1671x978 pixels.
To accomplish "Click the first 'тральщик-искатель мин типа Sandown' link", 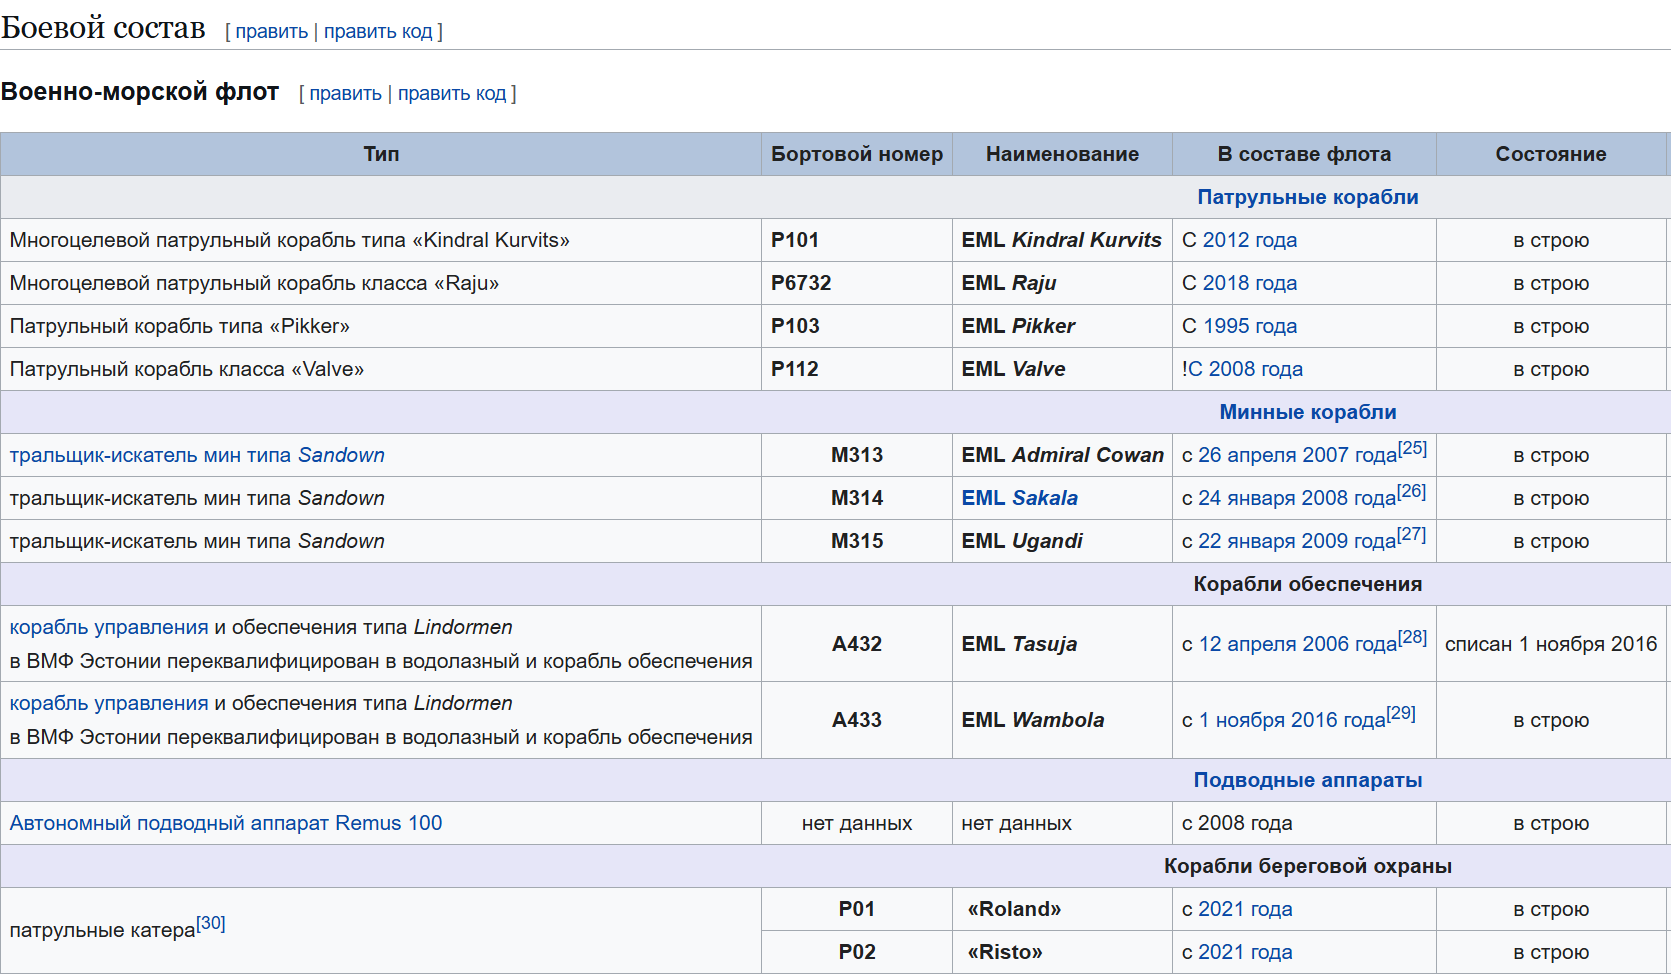I will [197, 455].
